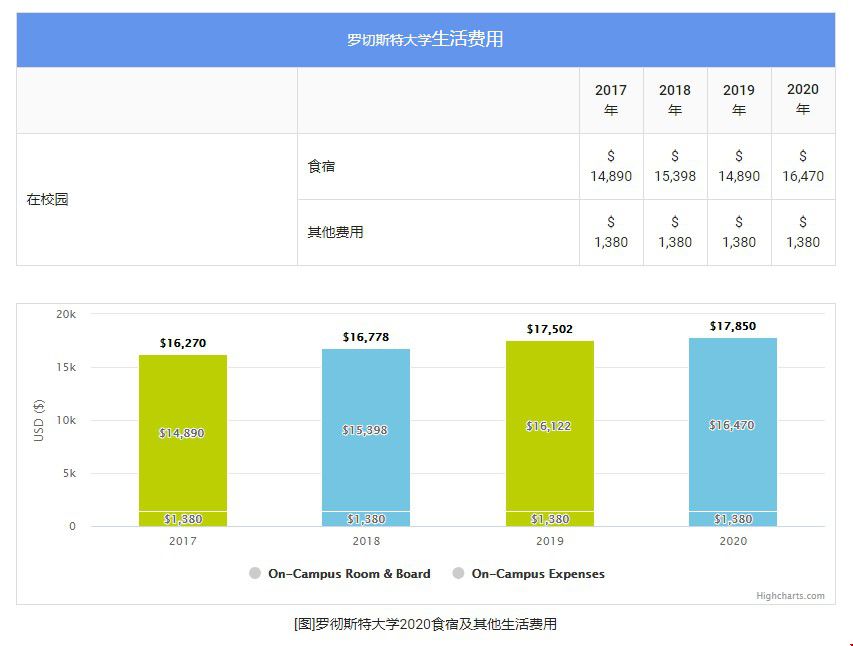Click the 2018 x-axis label
The height and width of the screenshot is (646, 853).
point(366,542)
